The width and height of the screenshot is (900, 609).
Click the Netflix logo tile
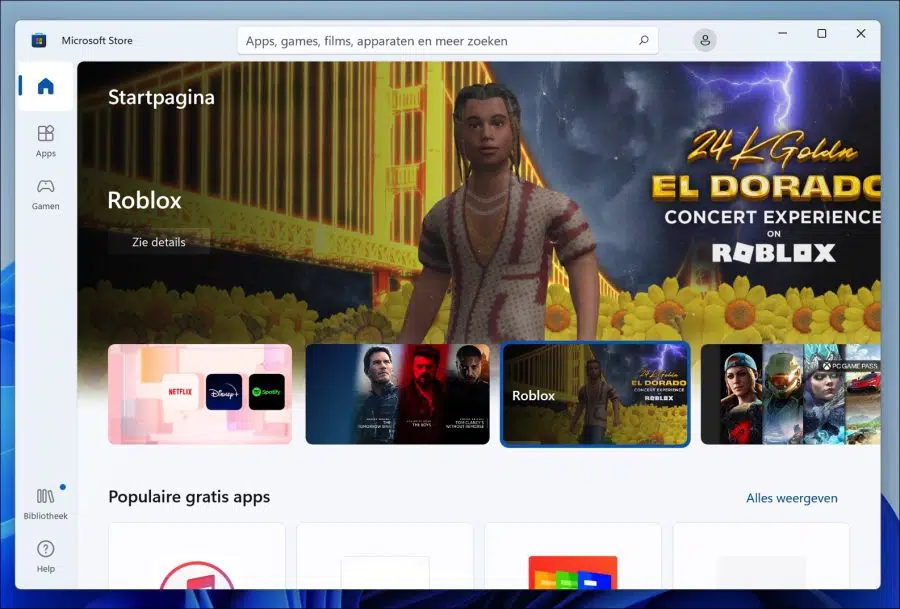pos(180,392)
